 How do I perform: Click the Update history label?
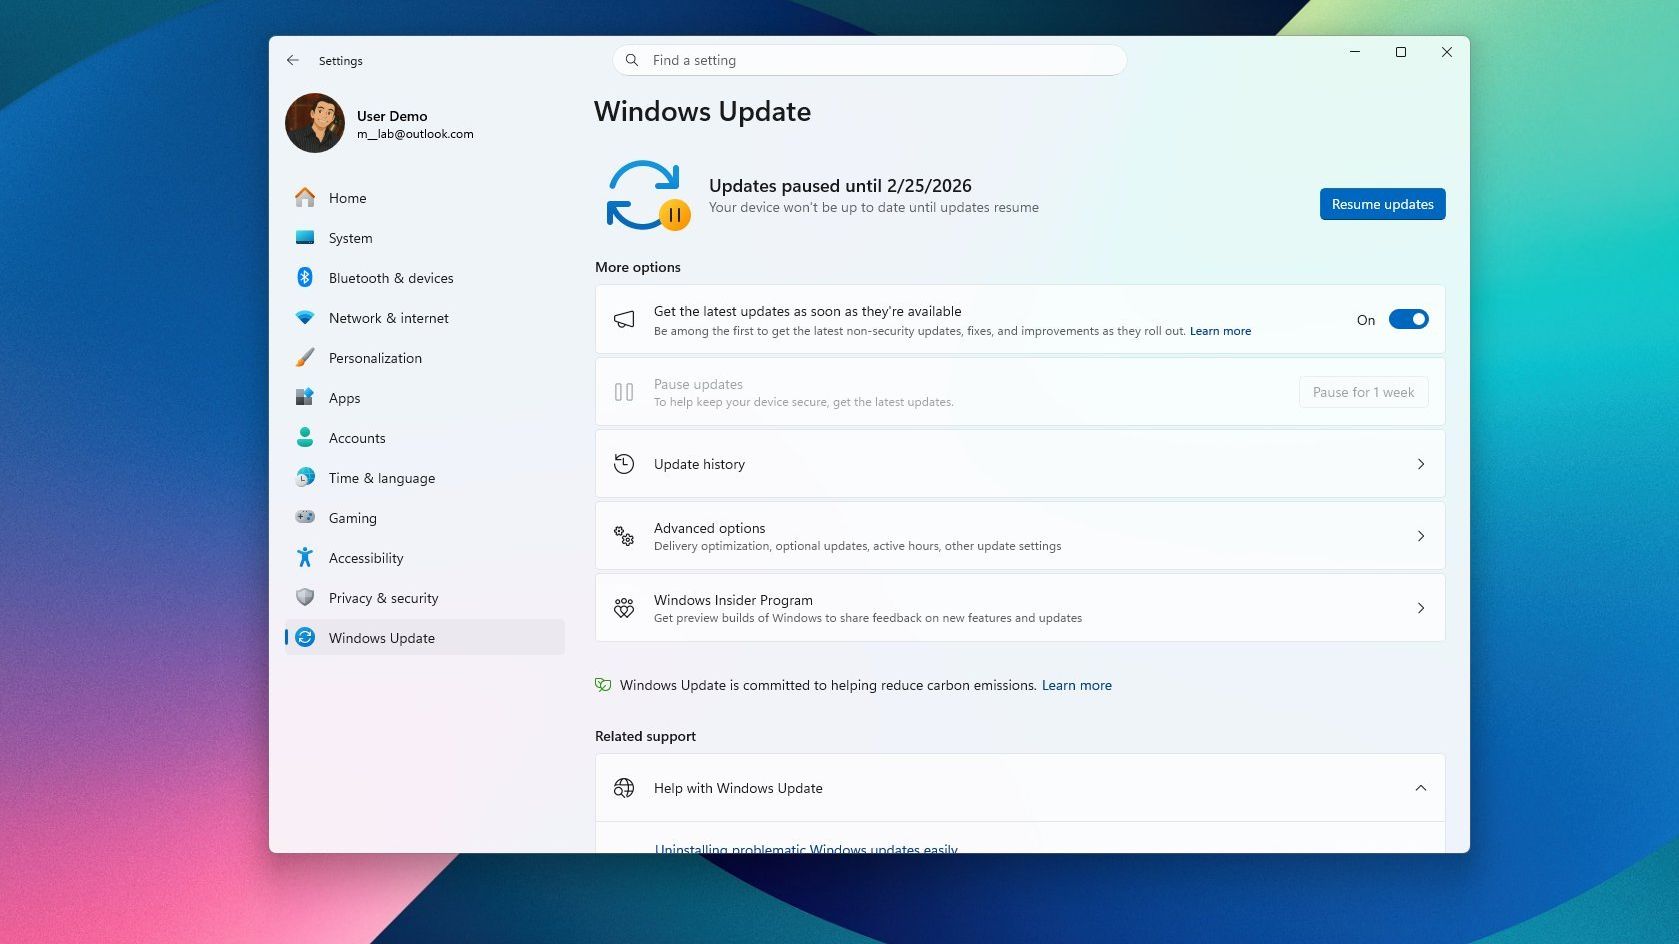[x=699, y=464]
